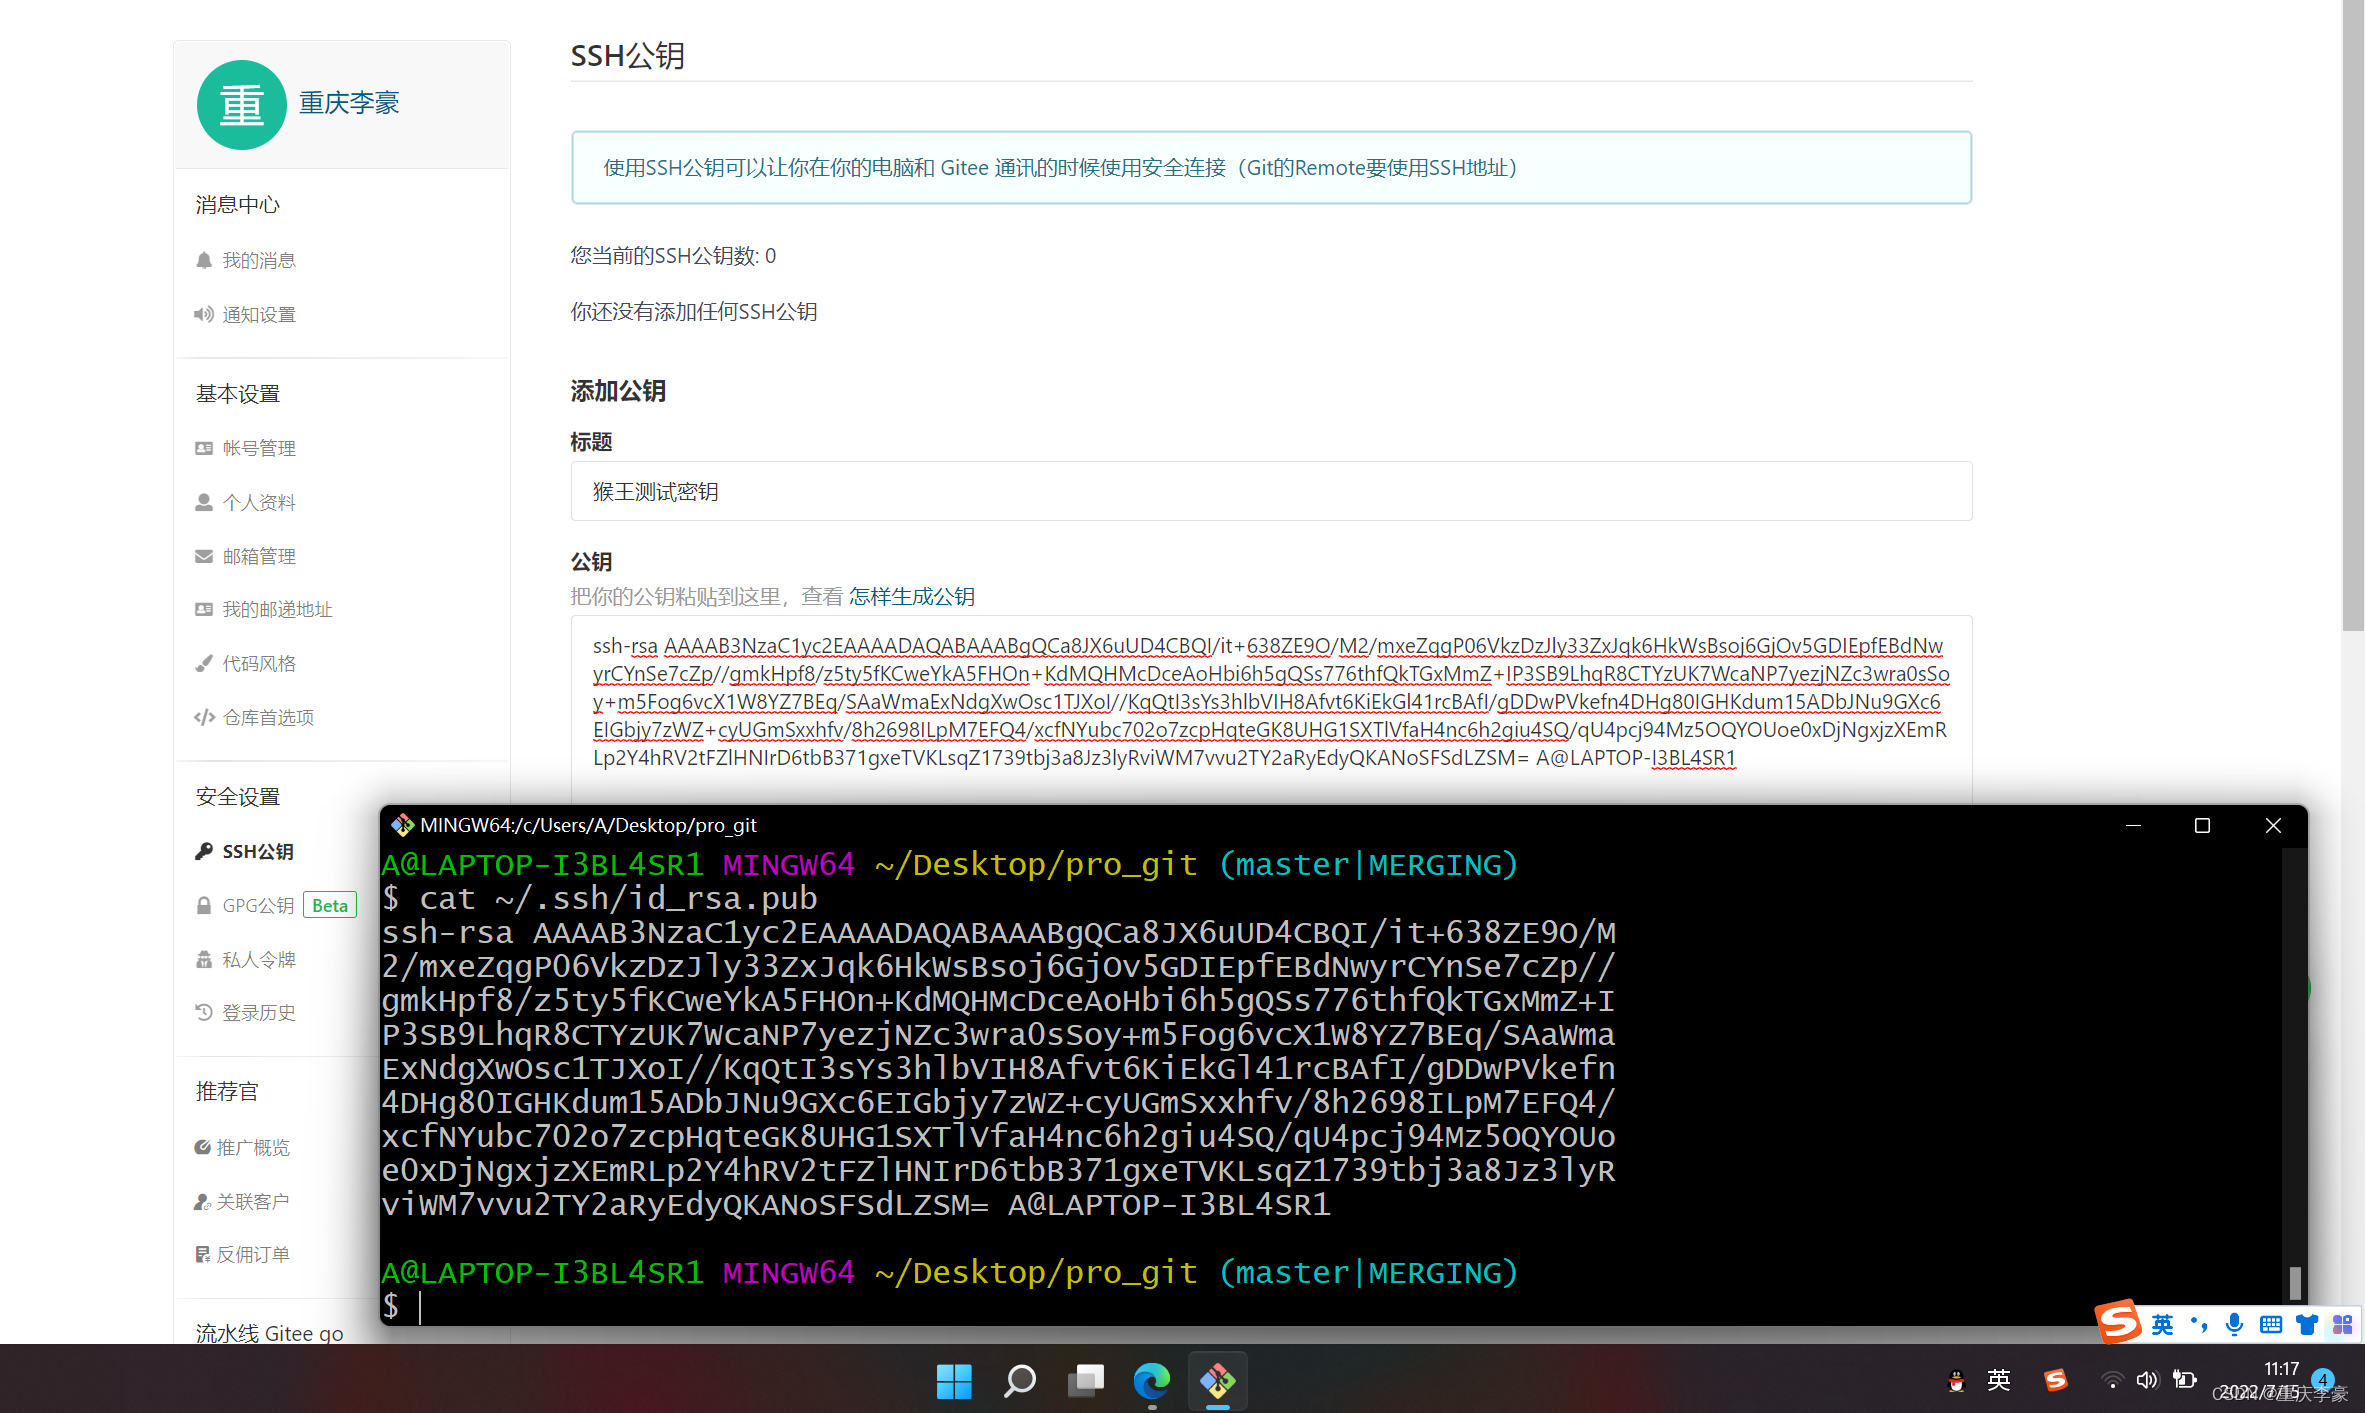The height and width of the screenshot is (1413, 2365).
Task: Open 登录历史 page
Action: [259, 1012]
